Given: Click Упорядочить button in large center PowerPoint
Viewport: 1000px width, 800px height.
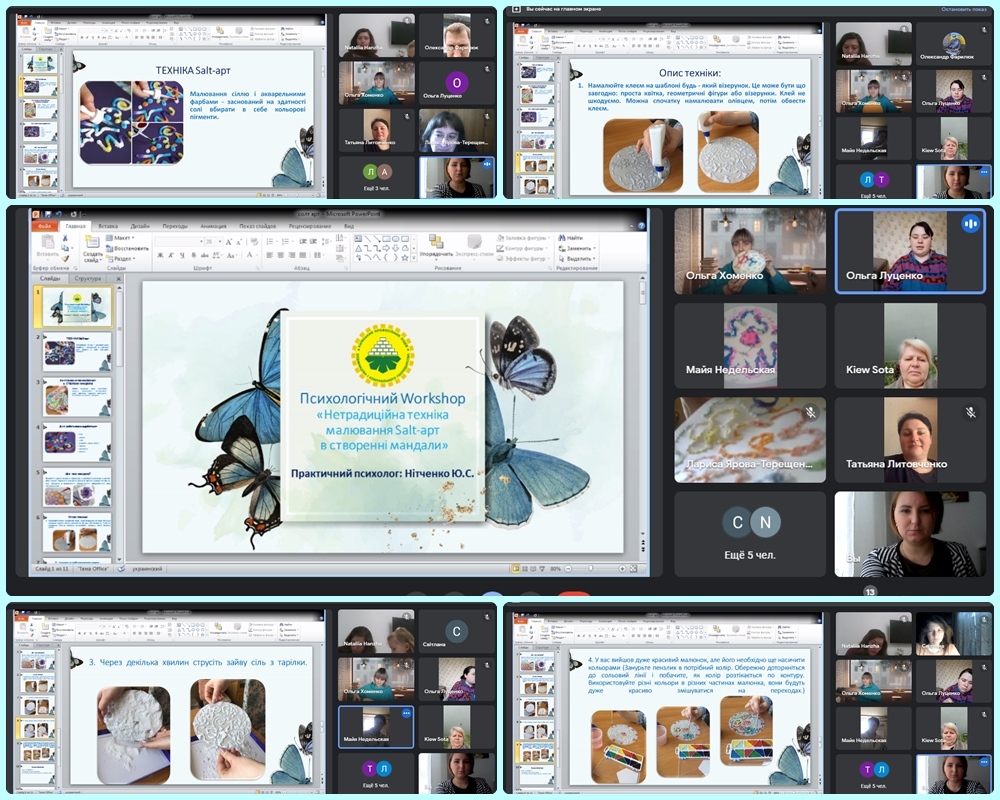Looking at the screenshot, I should (436, 246).
